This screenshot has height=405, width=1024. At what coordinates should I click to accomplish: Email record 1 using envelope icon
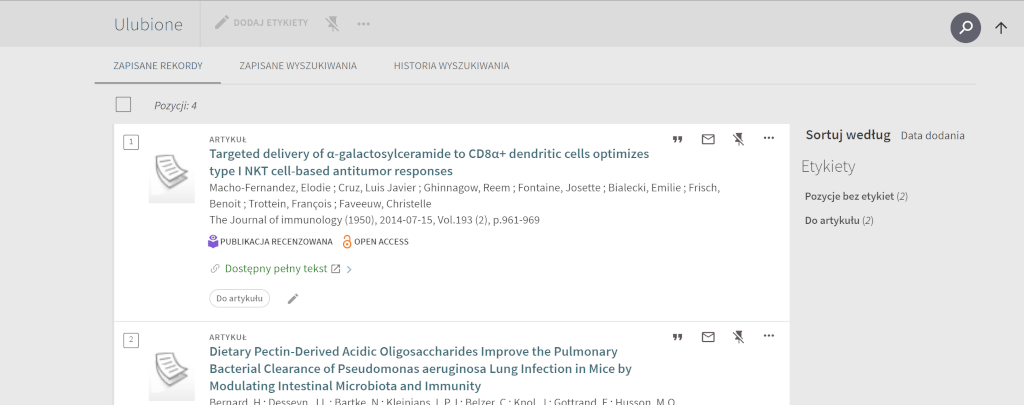[x=708, y=139]
